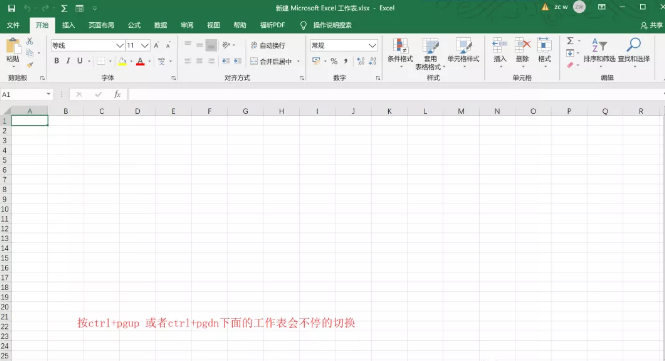Open the font size dropdown showing 11
Viewport: 665px width, 361px height.
pos(145,45)
